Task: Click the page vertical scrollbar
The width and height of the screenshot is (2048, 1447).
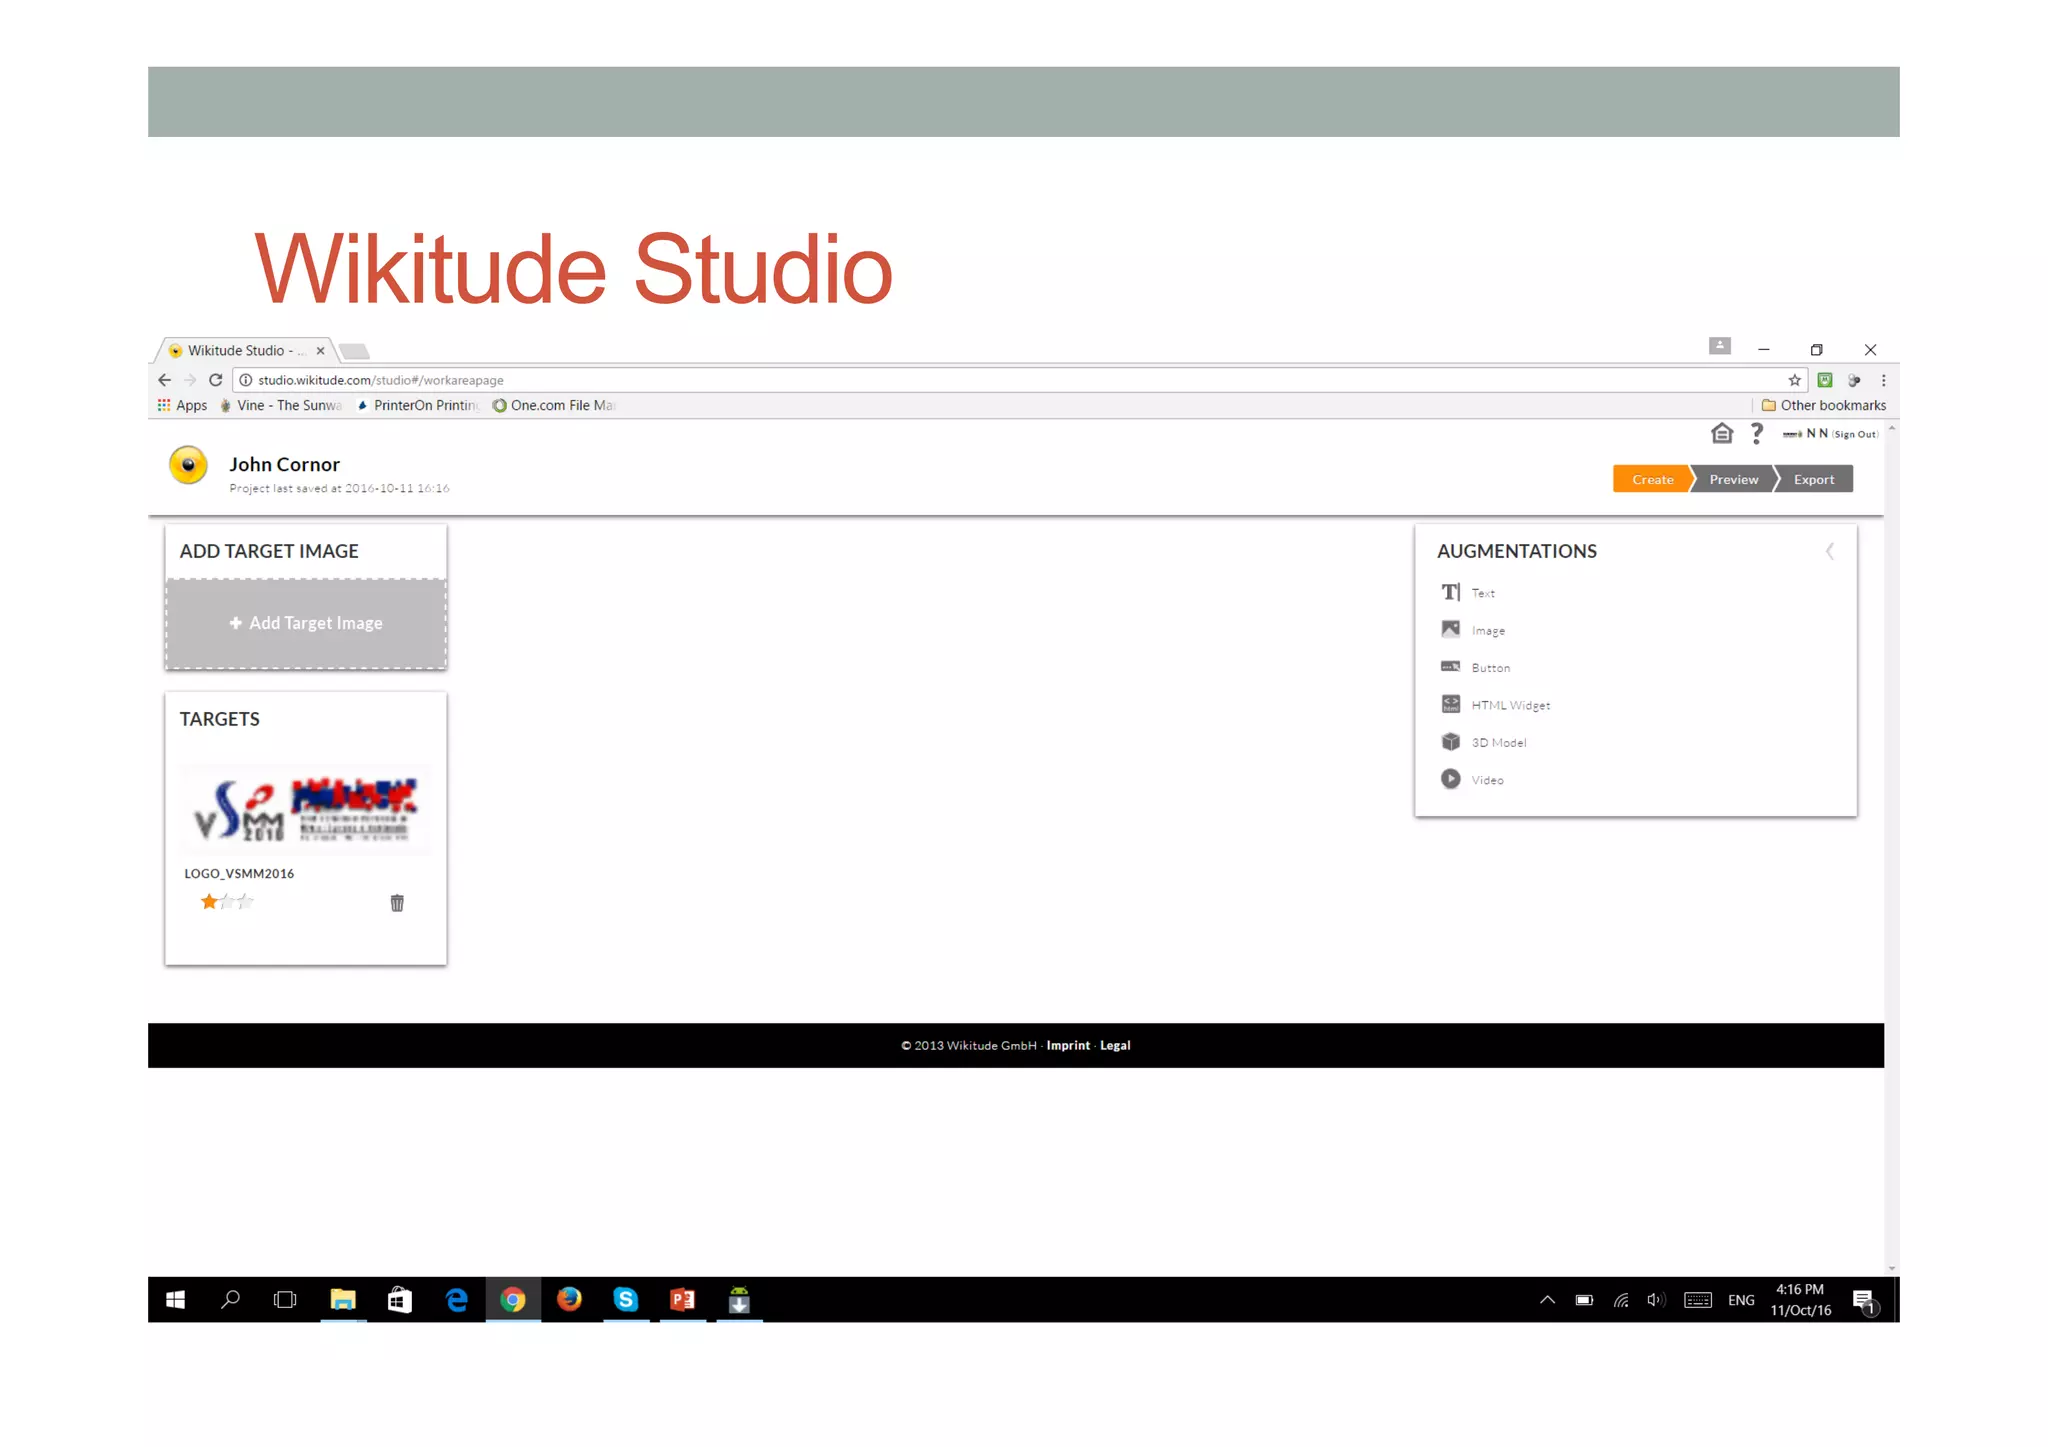Action: click(x=1891, y=850)
